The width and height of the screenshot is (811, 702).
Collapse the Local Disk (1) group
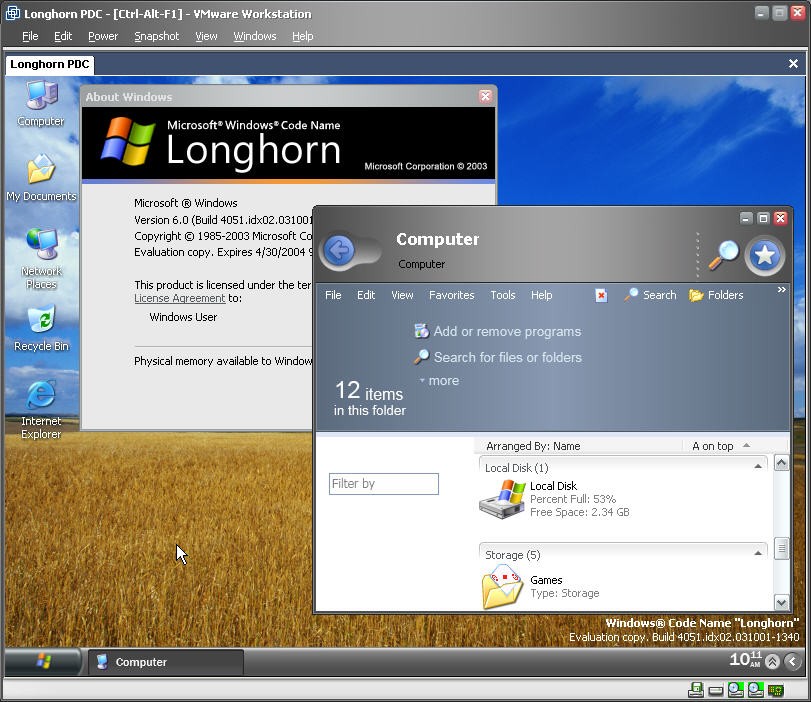[757, 467]
